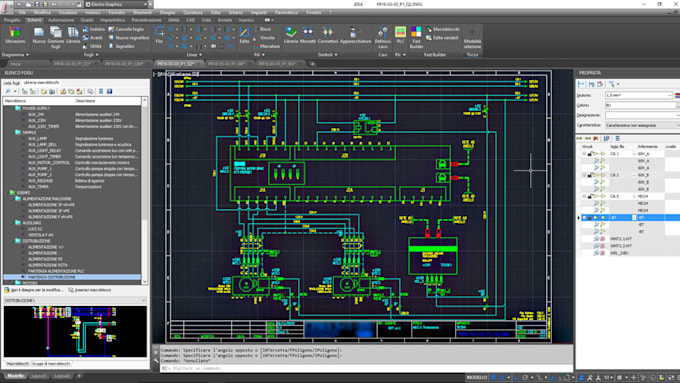Switch to the Modello layout tab
Screen dimensions: 680x383
16,376
